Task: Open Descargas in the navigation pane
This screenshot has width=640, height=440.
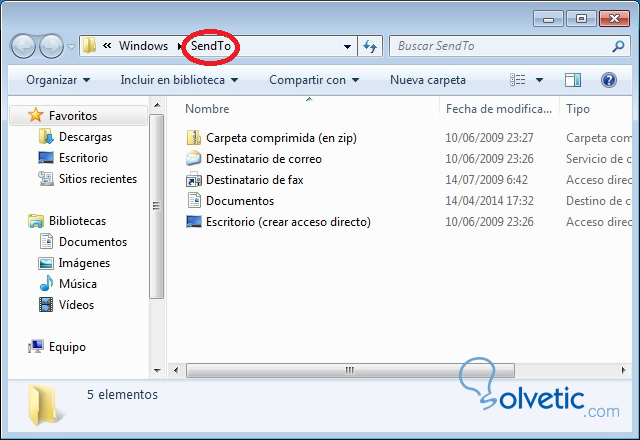Action: [x=85, y=137]
